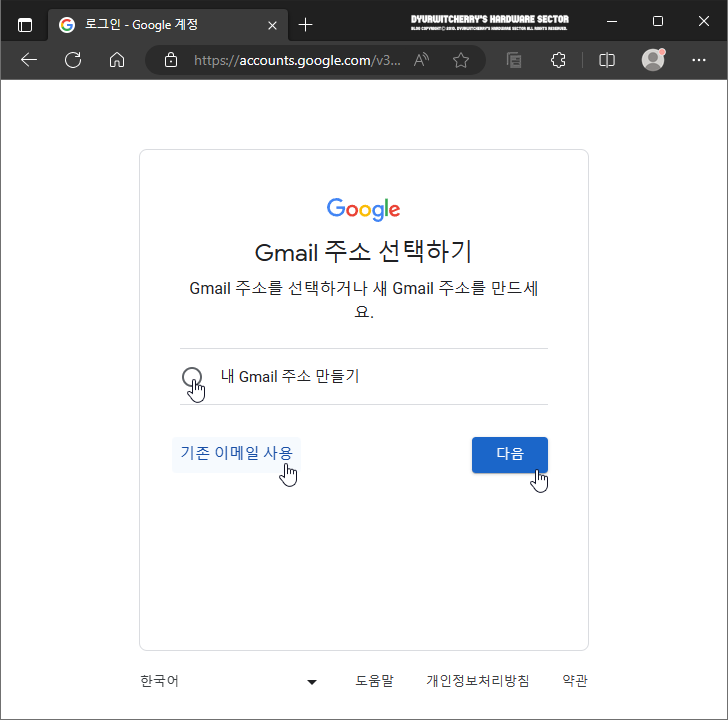Minimize the browser window

(x=612, y=21)
